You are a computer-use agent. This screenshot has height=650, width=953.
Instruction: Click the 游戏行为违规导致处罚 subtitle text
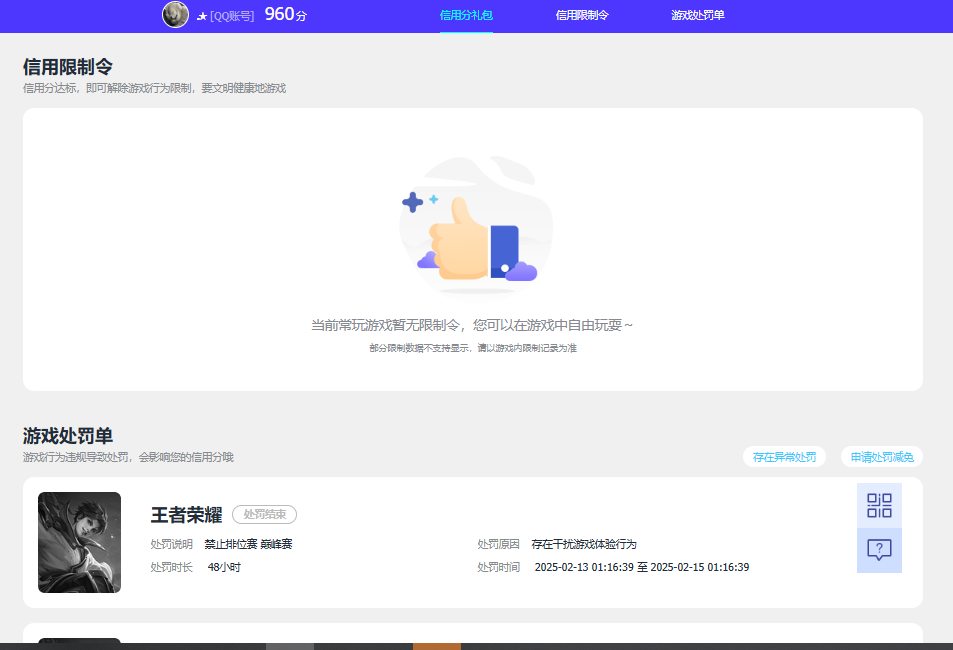point(128,457)
